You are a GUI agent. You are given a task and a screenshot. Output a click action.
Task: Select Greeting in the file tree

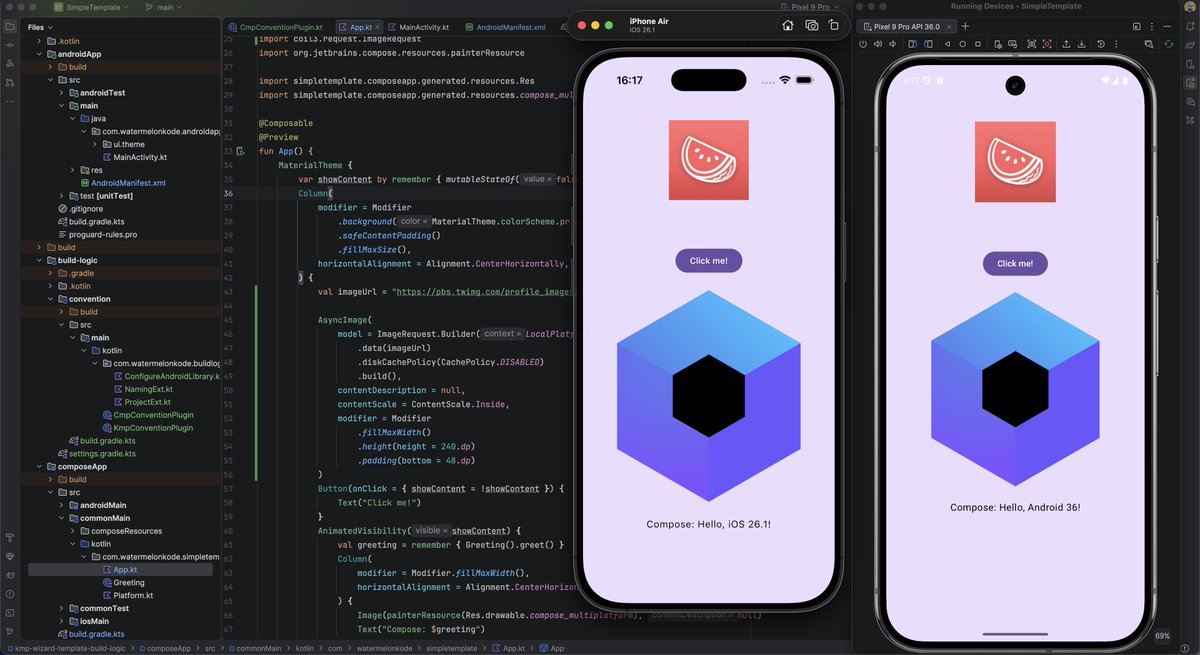123,582
